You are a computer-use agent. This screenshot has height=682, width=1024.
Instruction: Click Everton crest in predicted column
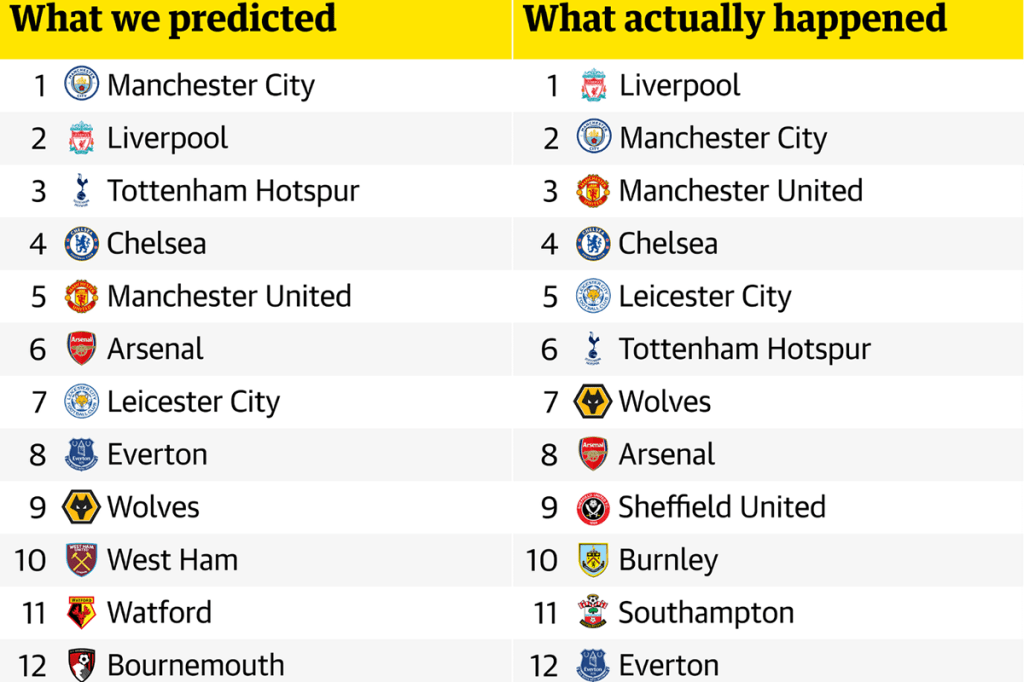[x=81, y=454]
